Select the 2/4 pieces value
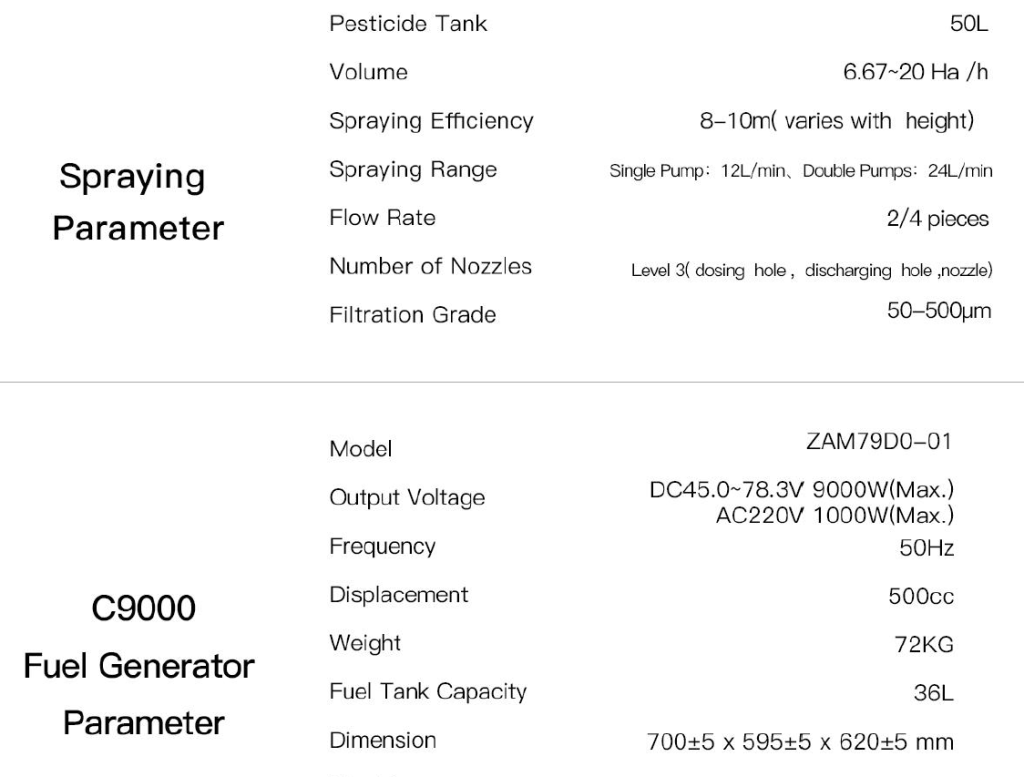Screen dimensions: 1024x777 click(x=937, y=219)
